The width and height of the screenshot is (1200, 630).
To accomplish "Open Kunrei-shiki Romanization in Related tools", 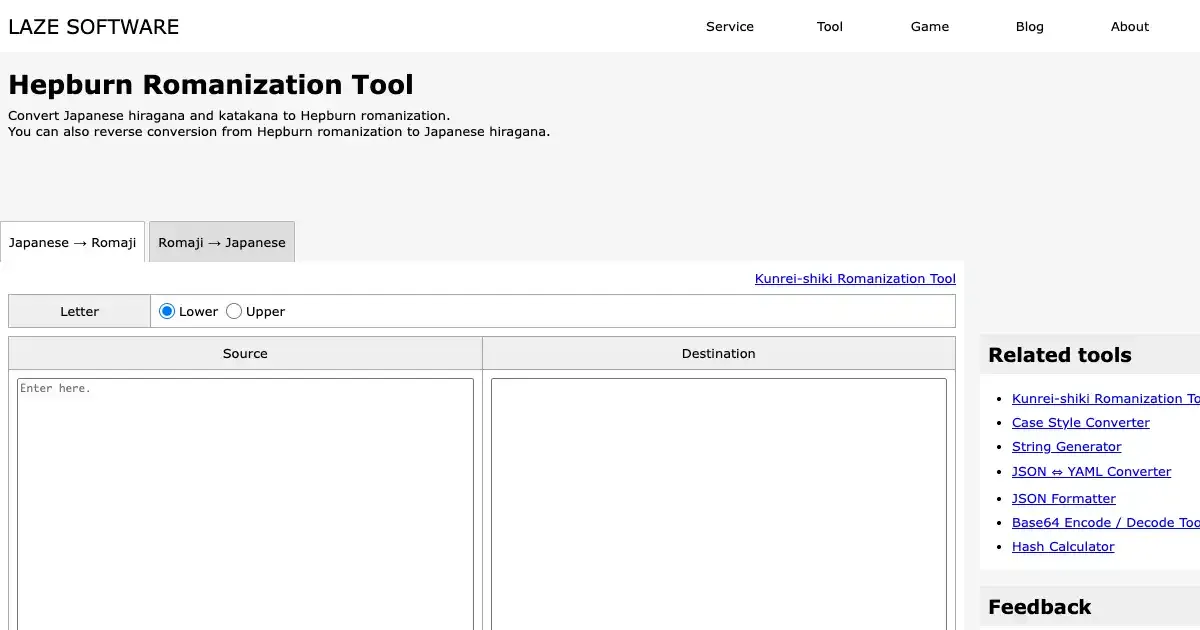I will coord(1100,399).
